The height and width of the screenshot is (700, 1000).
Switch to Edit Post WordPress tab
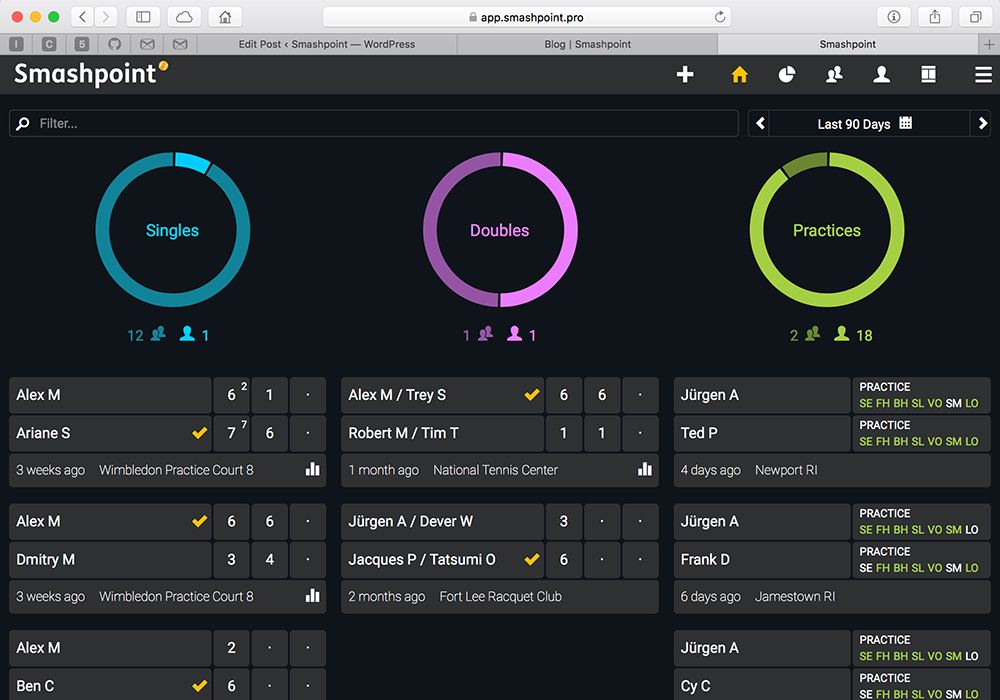coord(327,44)
